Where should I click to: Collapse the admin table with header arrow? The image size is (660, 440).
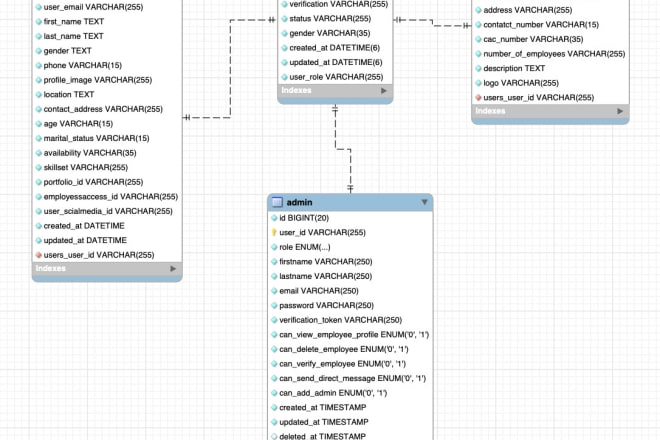pyautogui.click(x=424, y=202)
